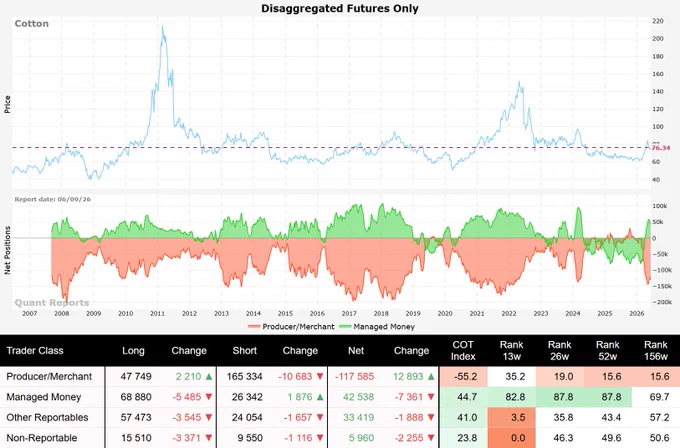Click the red down arrow beside -1 888

click(x=431, y=418)
